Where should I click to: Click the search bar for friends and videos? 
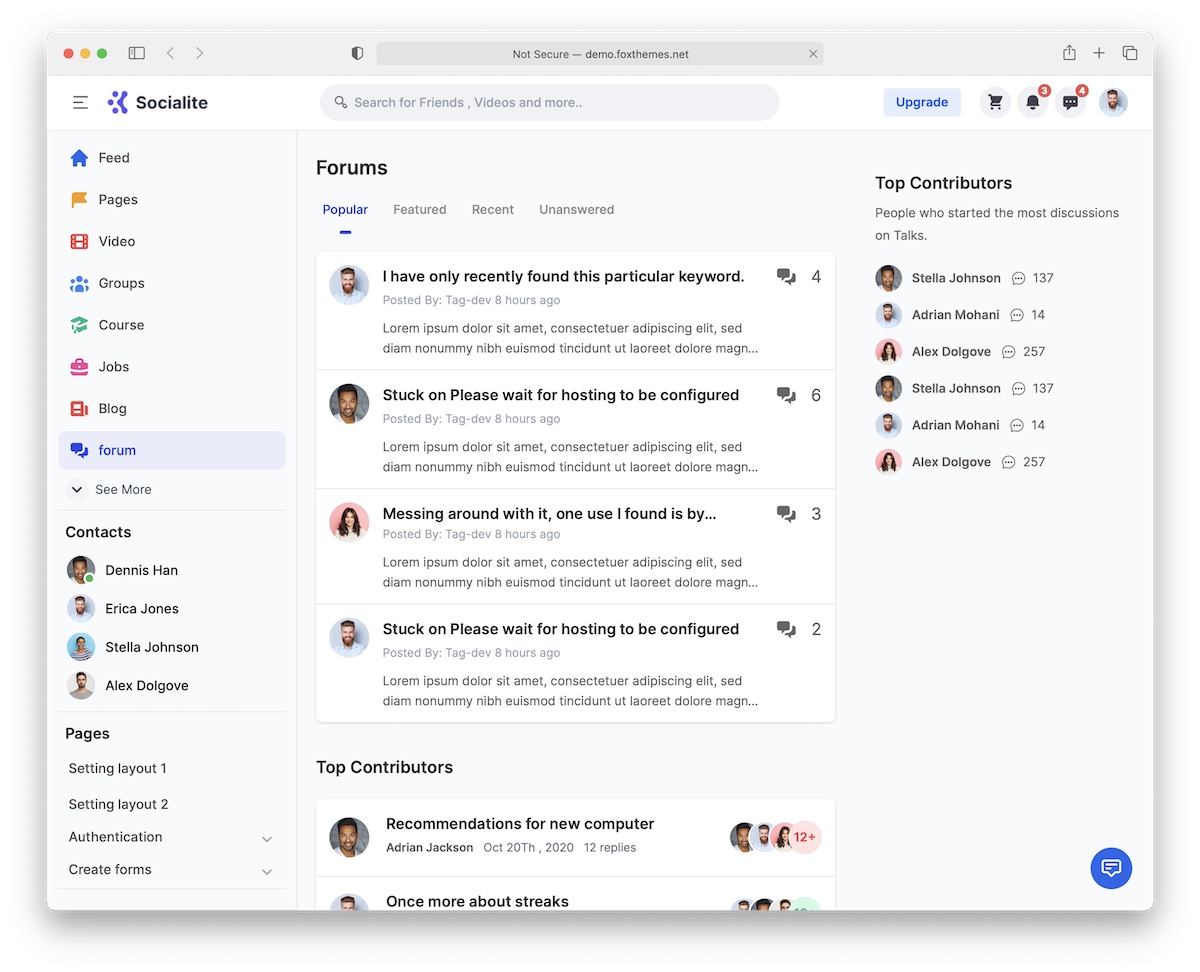click(549, 102)
